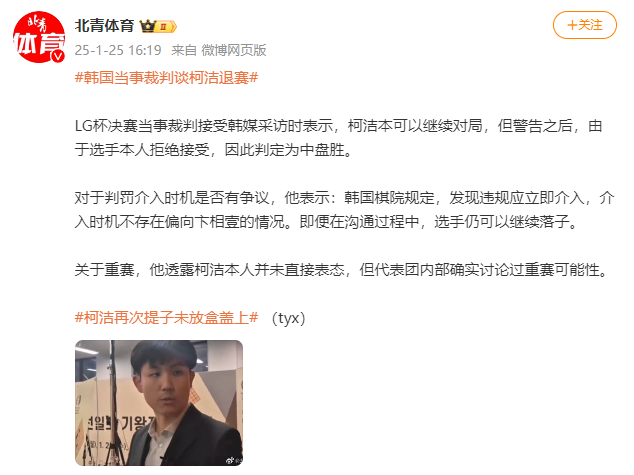Click the paragraph starting with 关于重赛
Screen dimensions: 634x475
341,270
